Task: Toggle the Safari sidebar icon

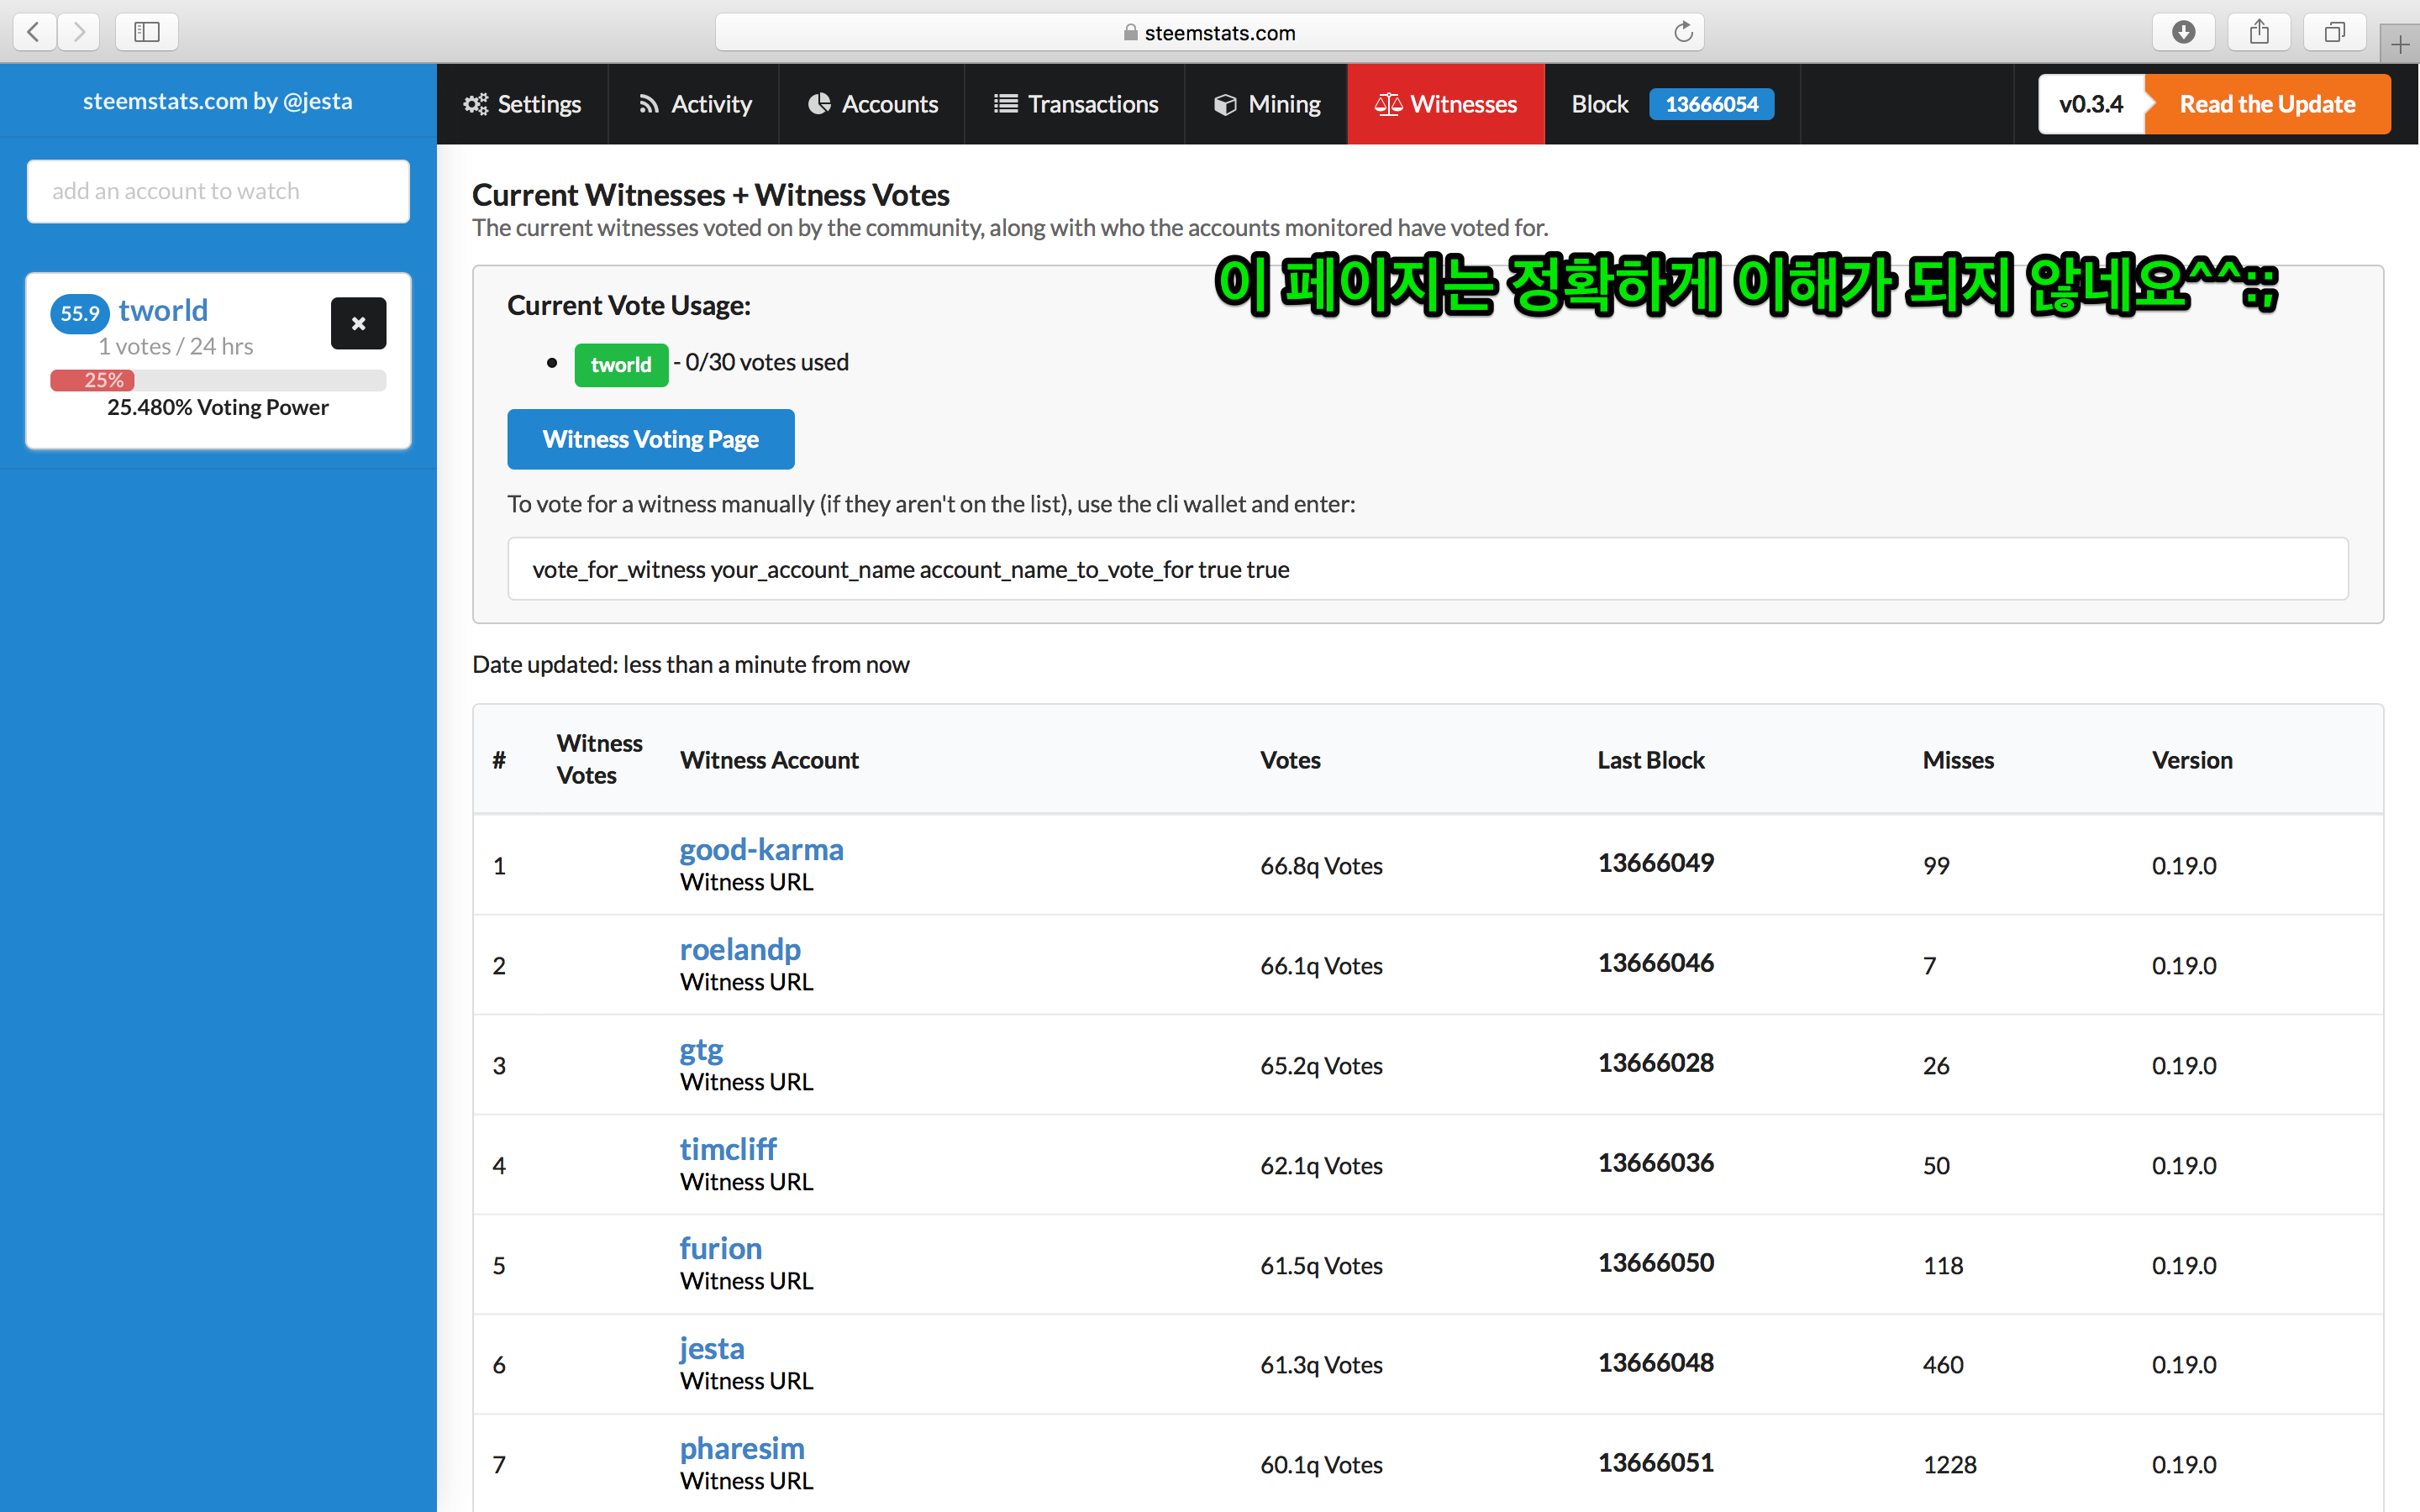Action: [x=147, y=31]
